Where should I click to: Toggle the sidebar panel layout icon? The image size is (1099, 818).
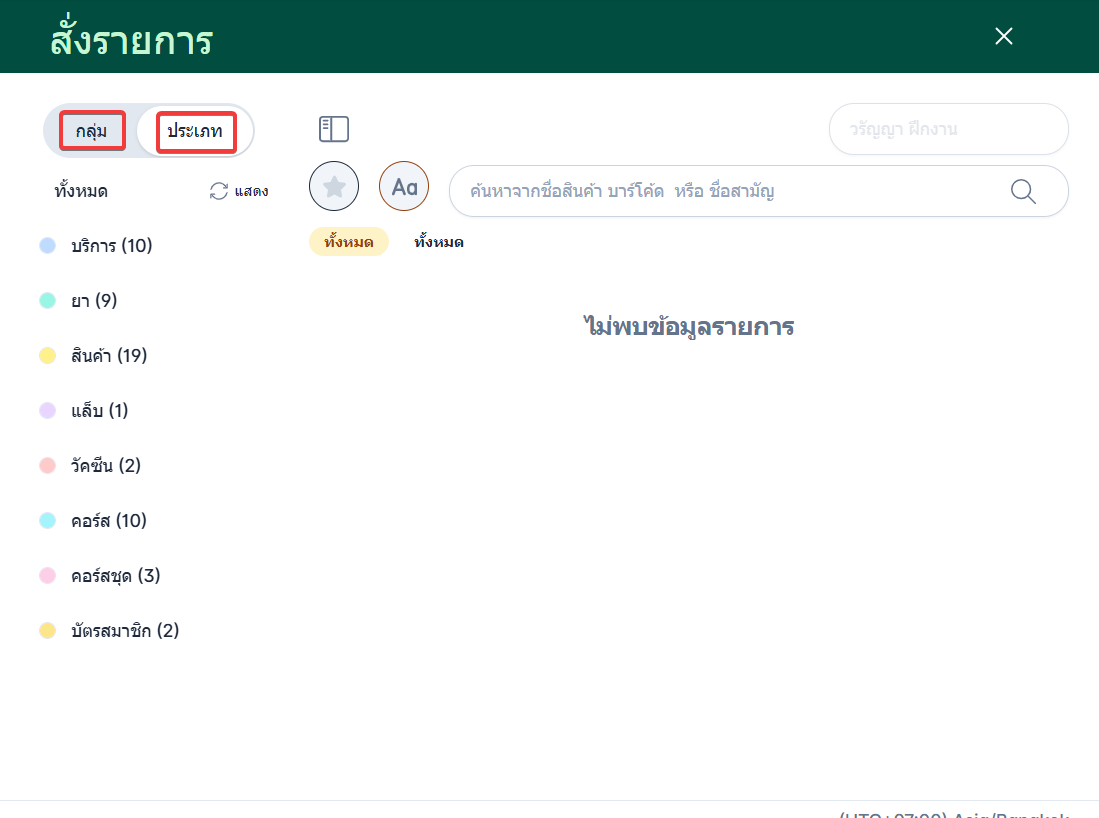[x=334, y=129]
